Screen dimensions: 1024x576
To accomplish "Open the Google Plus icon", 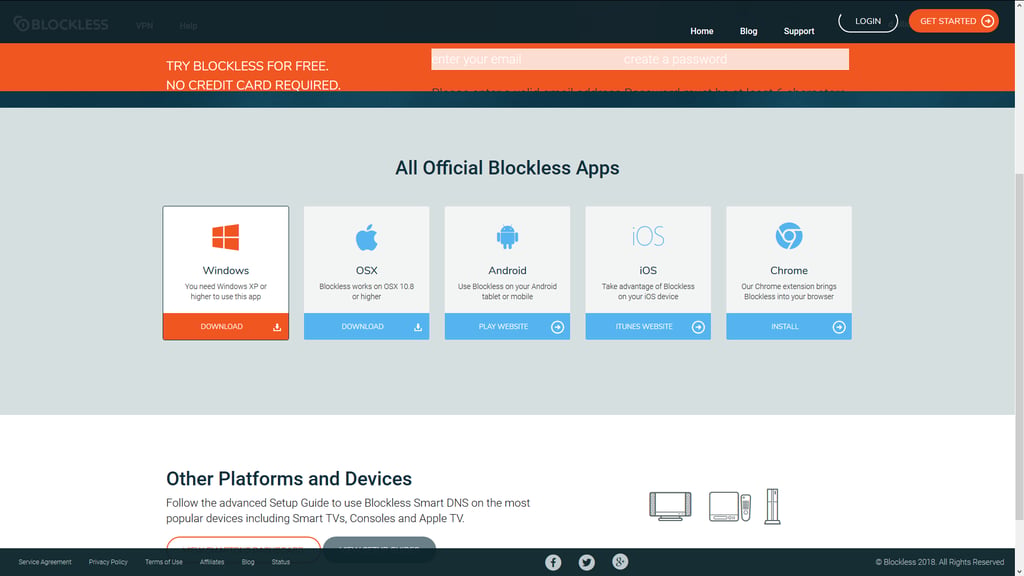I will (620, 562).
